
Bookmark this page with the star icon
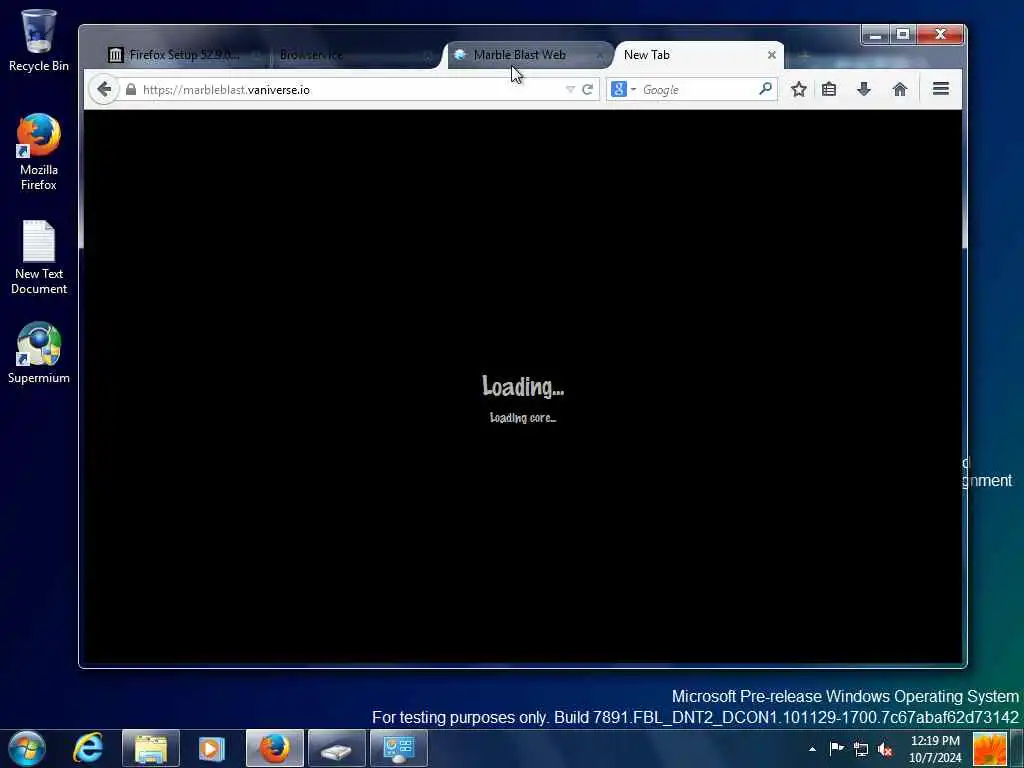pyautogui.click(x=798, y=89)
